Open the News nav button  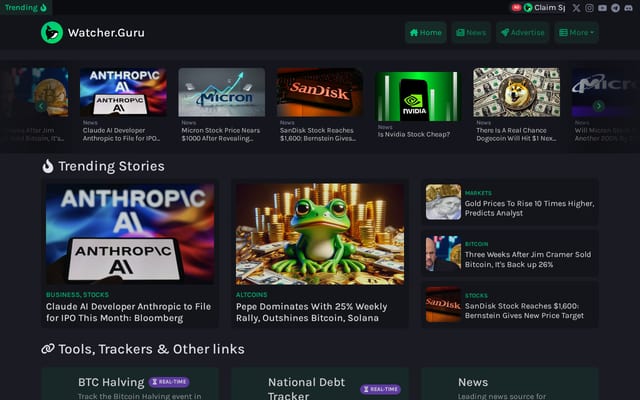[x=471, y=33]
